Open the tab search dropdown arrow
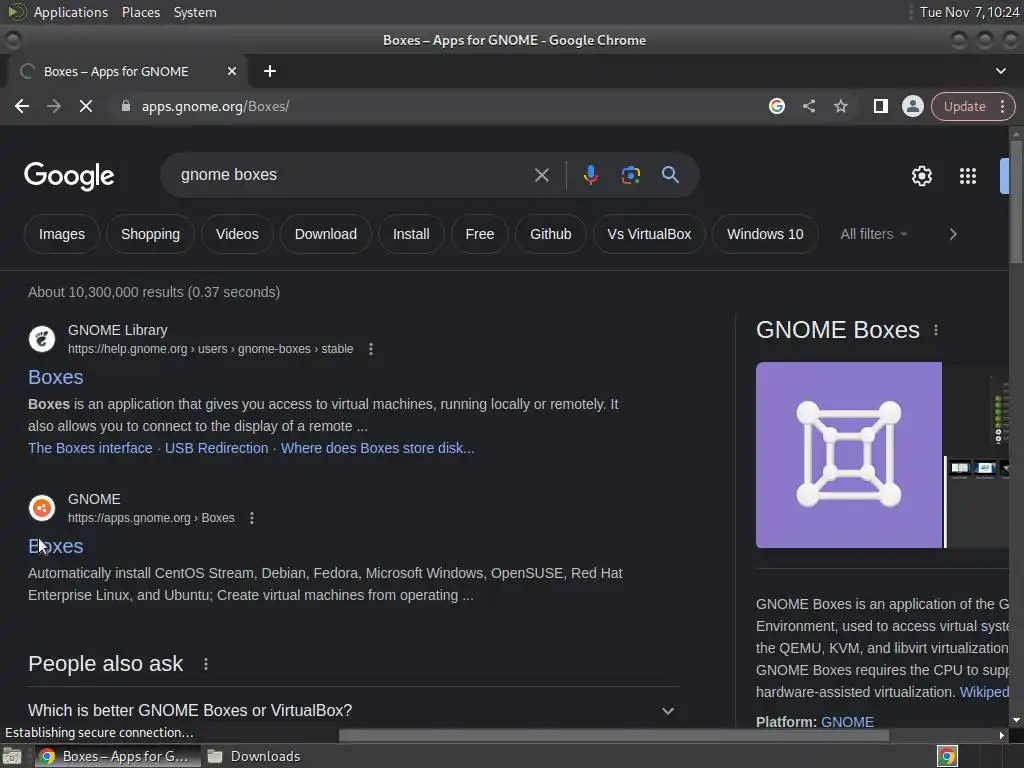Viewport: 1024px width, 768px height. [x=1000, y=71]
